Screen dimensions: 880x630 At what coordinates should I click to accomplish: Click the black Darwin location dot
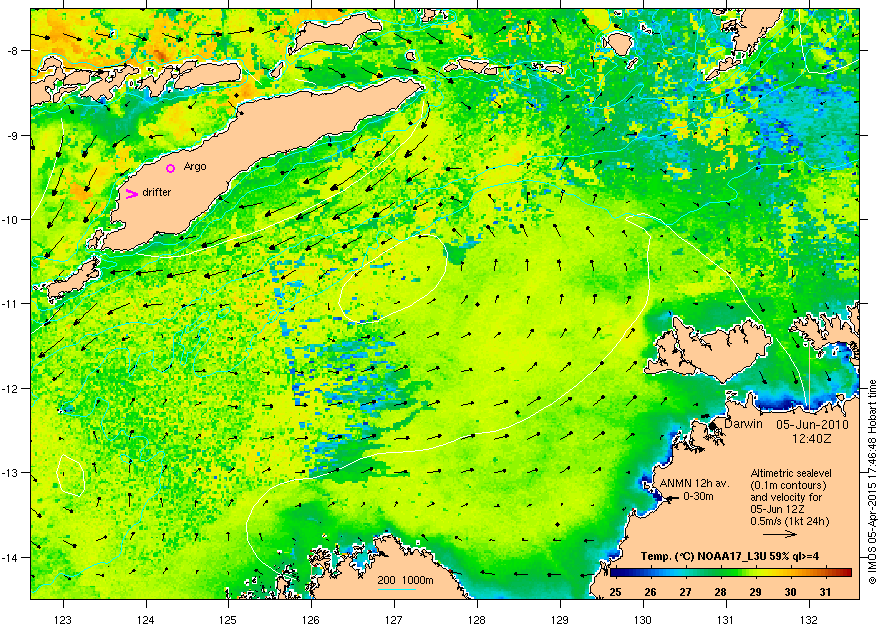point(712,426)
